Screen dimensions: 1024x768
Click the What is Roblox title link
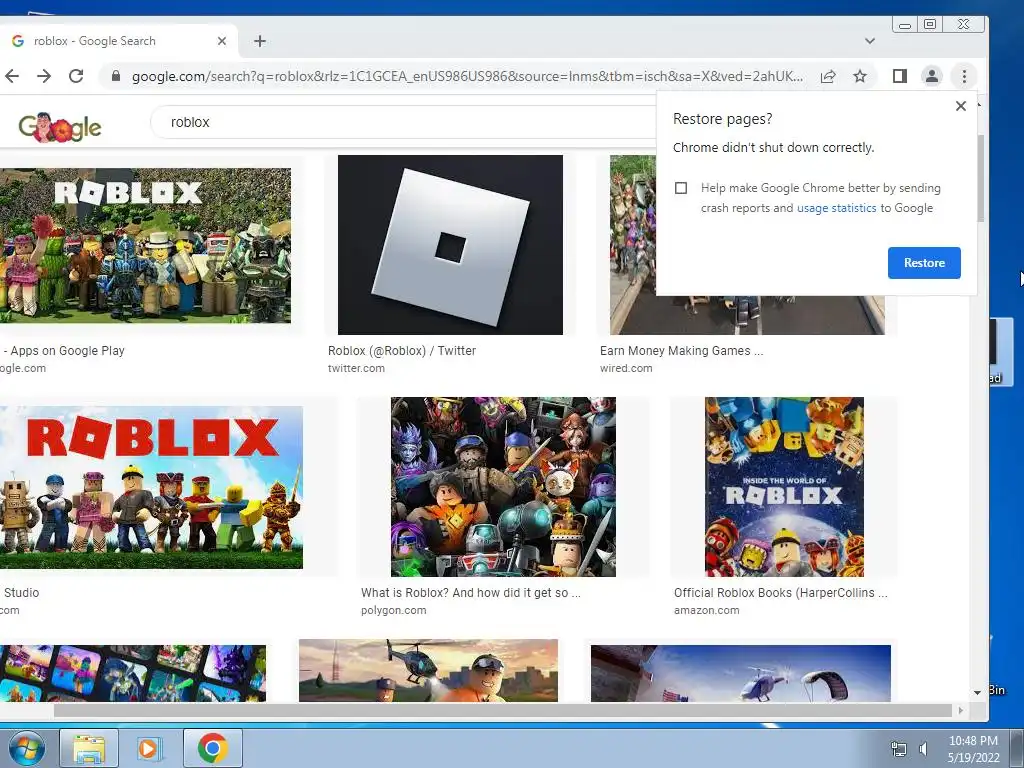pos(470,593)
